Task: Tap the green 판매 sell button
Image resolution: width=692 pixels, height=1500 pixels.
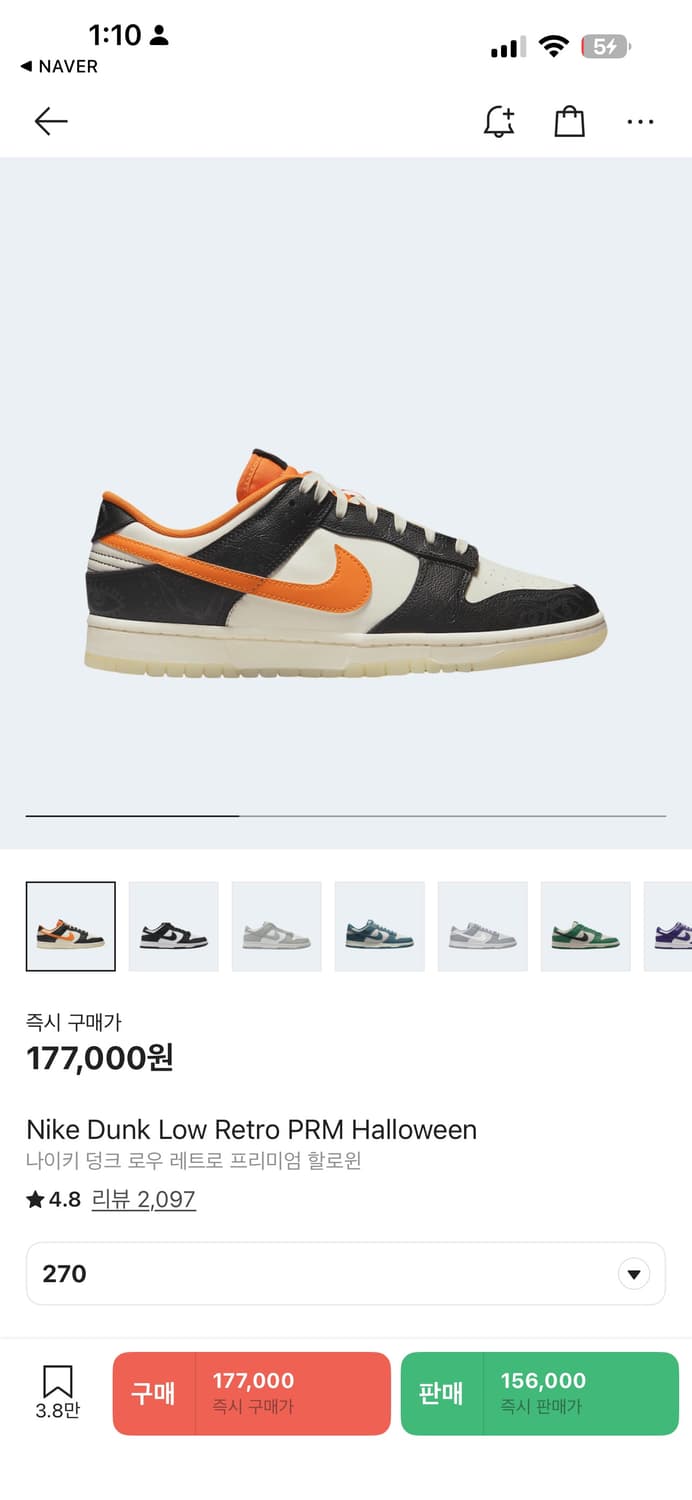Action: 540,1393
